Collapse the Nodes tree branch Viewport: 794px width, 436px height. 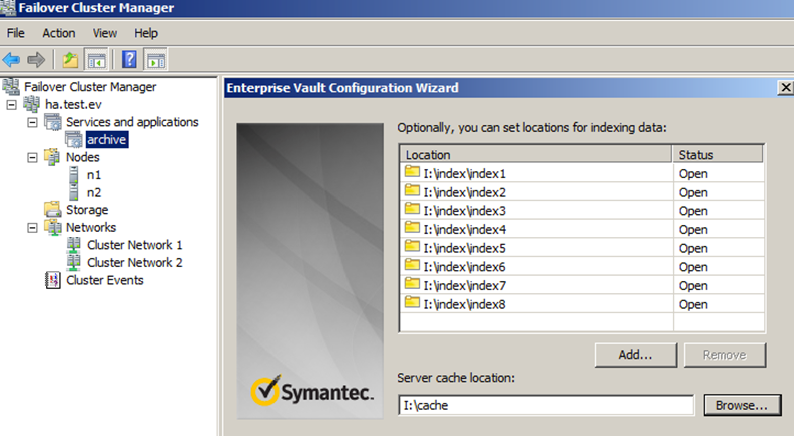click(x=32, y=157)
